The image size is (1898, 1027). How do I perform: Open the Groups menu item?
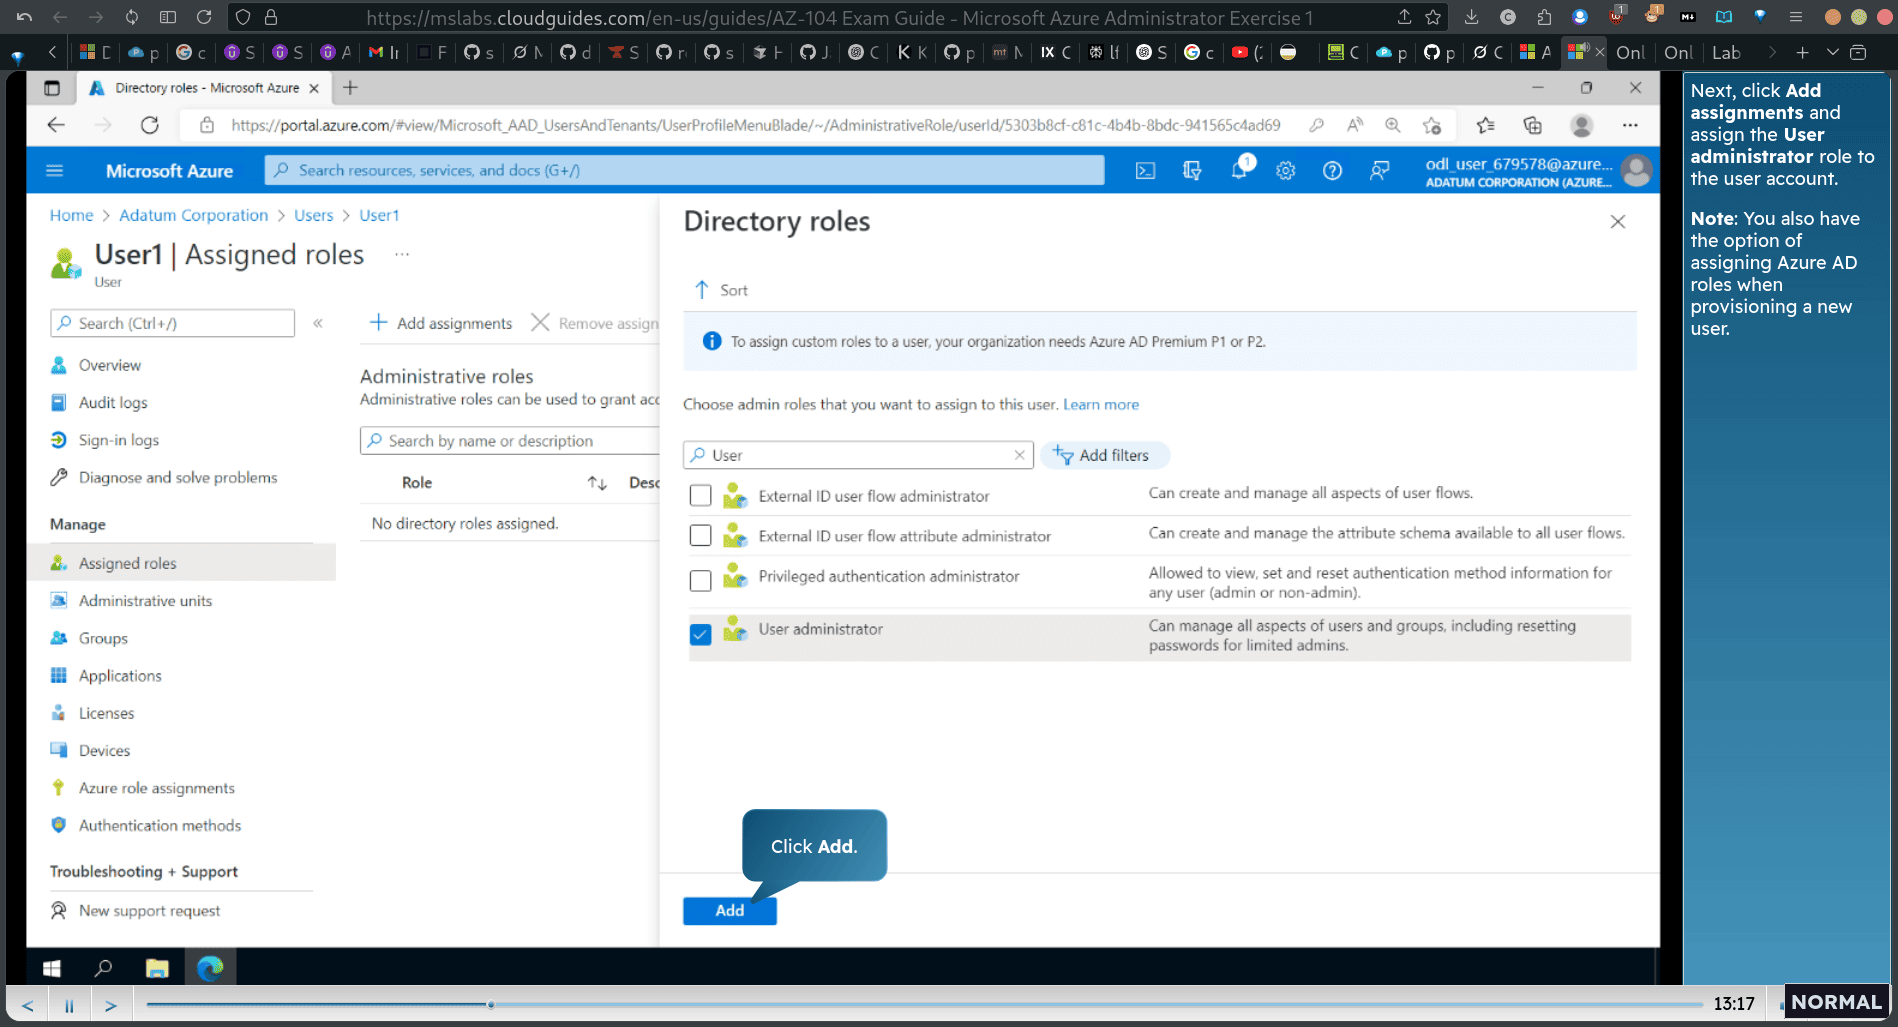coord(103,638)
